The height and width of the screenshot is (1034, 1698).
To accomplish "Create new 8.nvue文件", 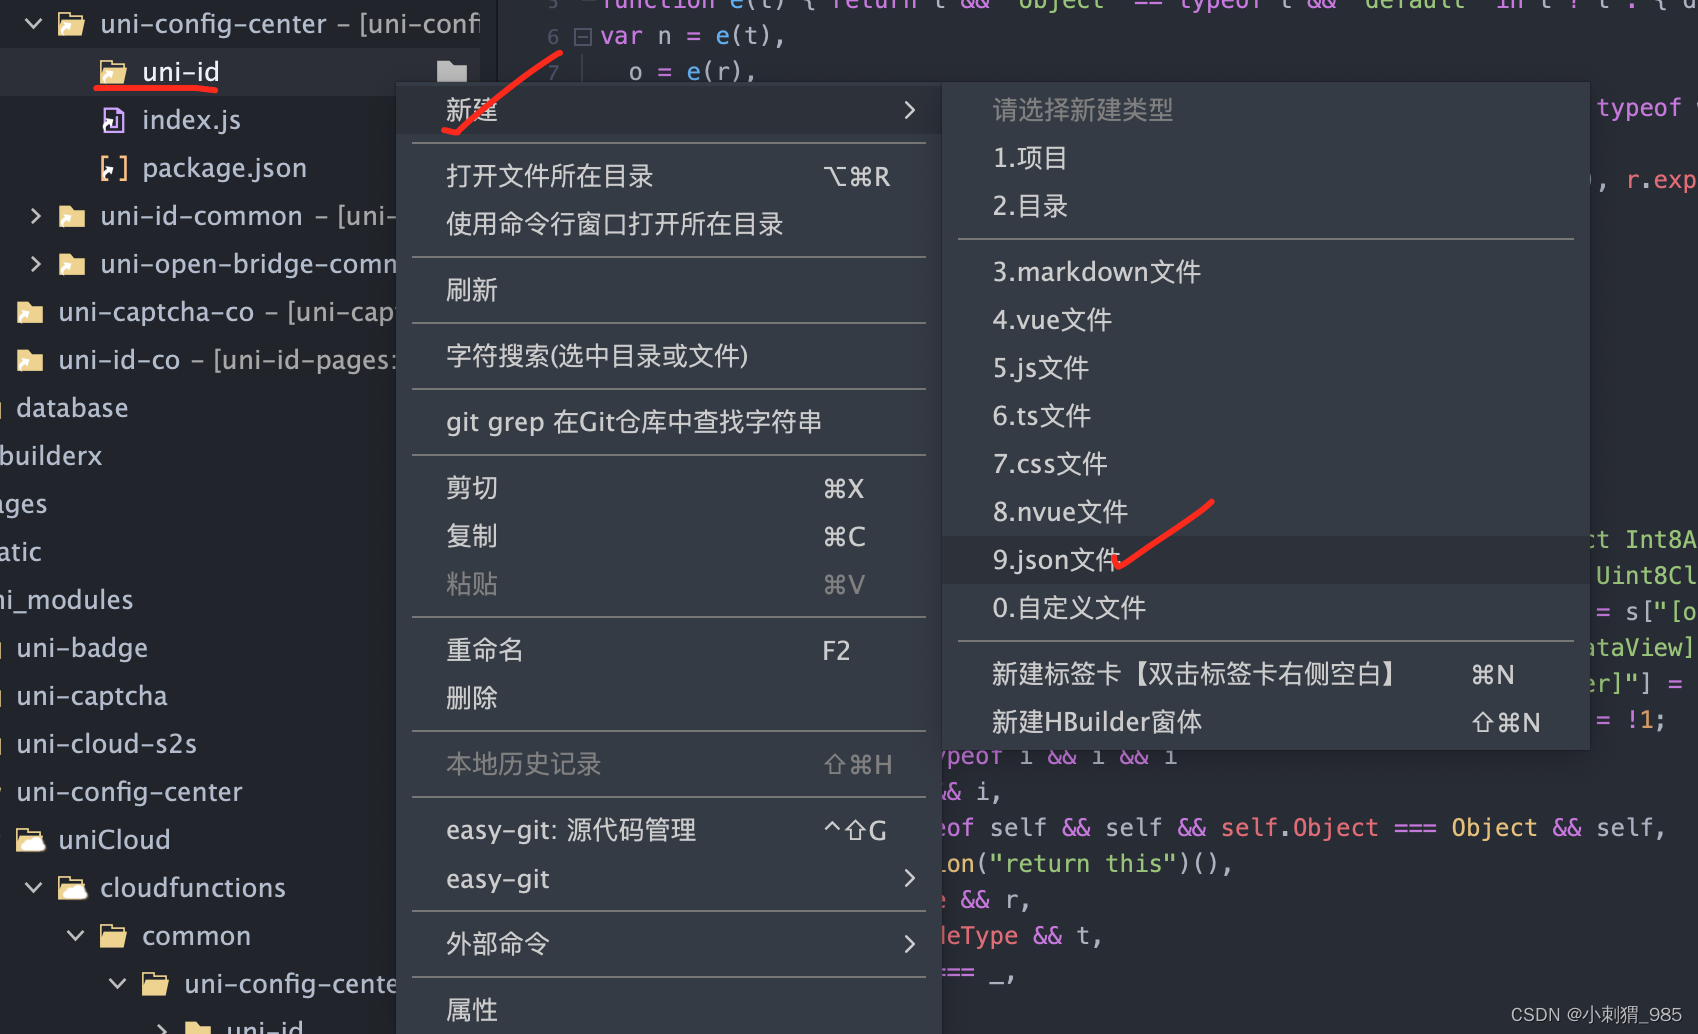I will [x=1266, y=512].
